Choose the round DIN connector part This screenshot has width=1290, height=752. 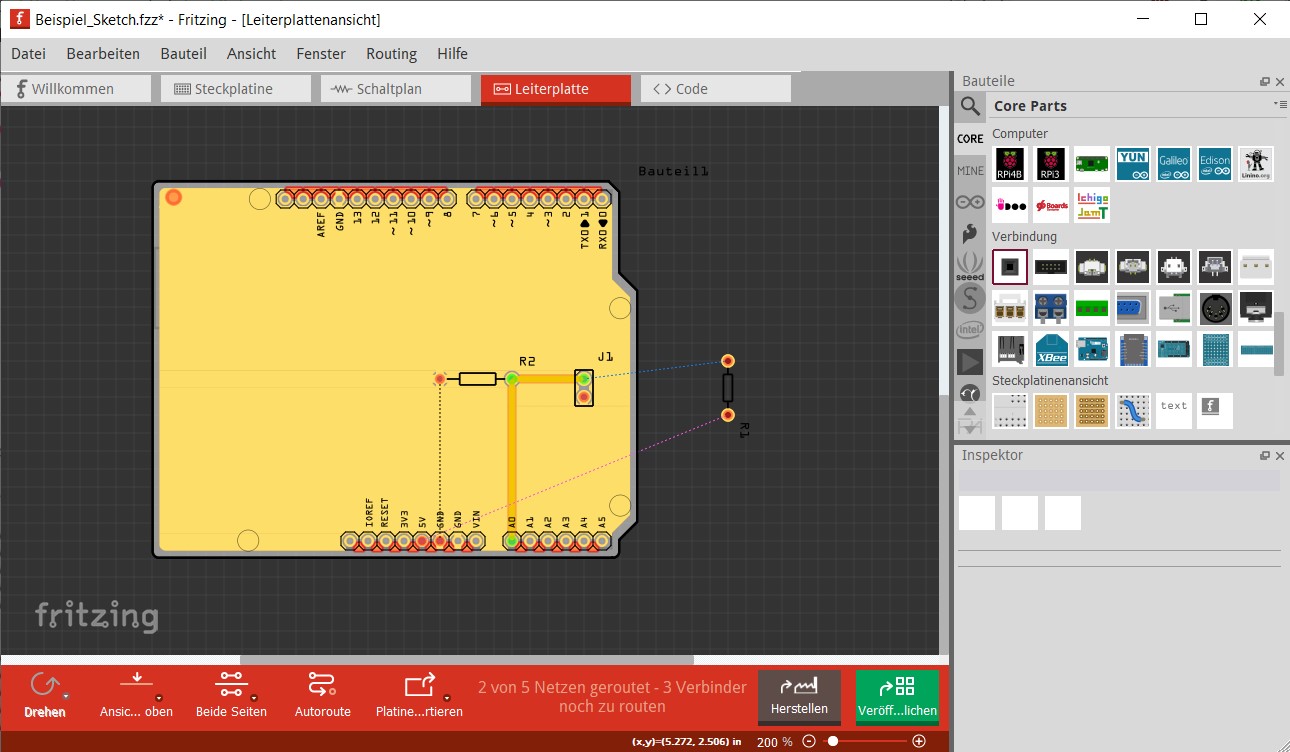[1215, 308]
